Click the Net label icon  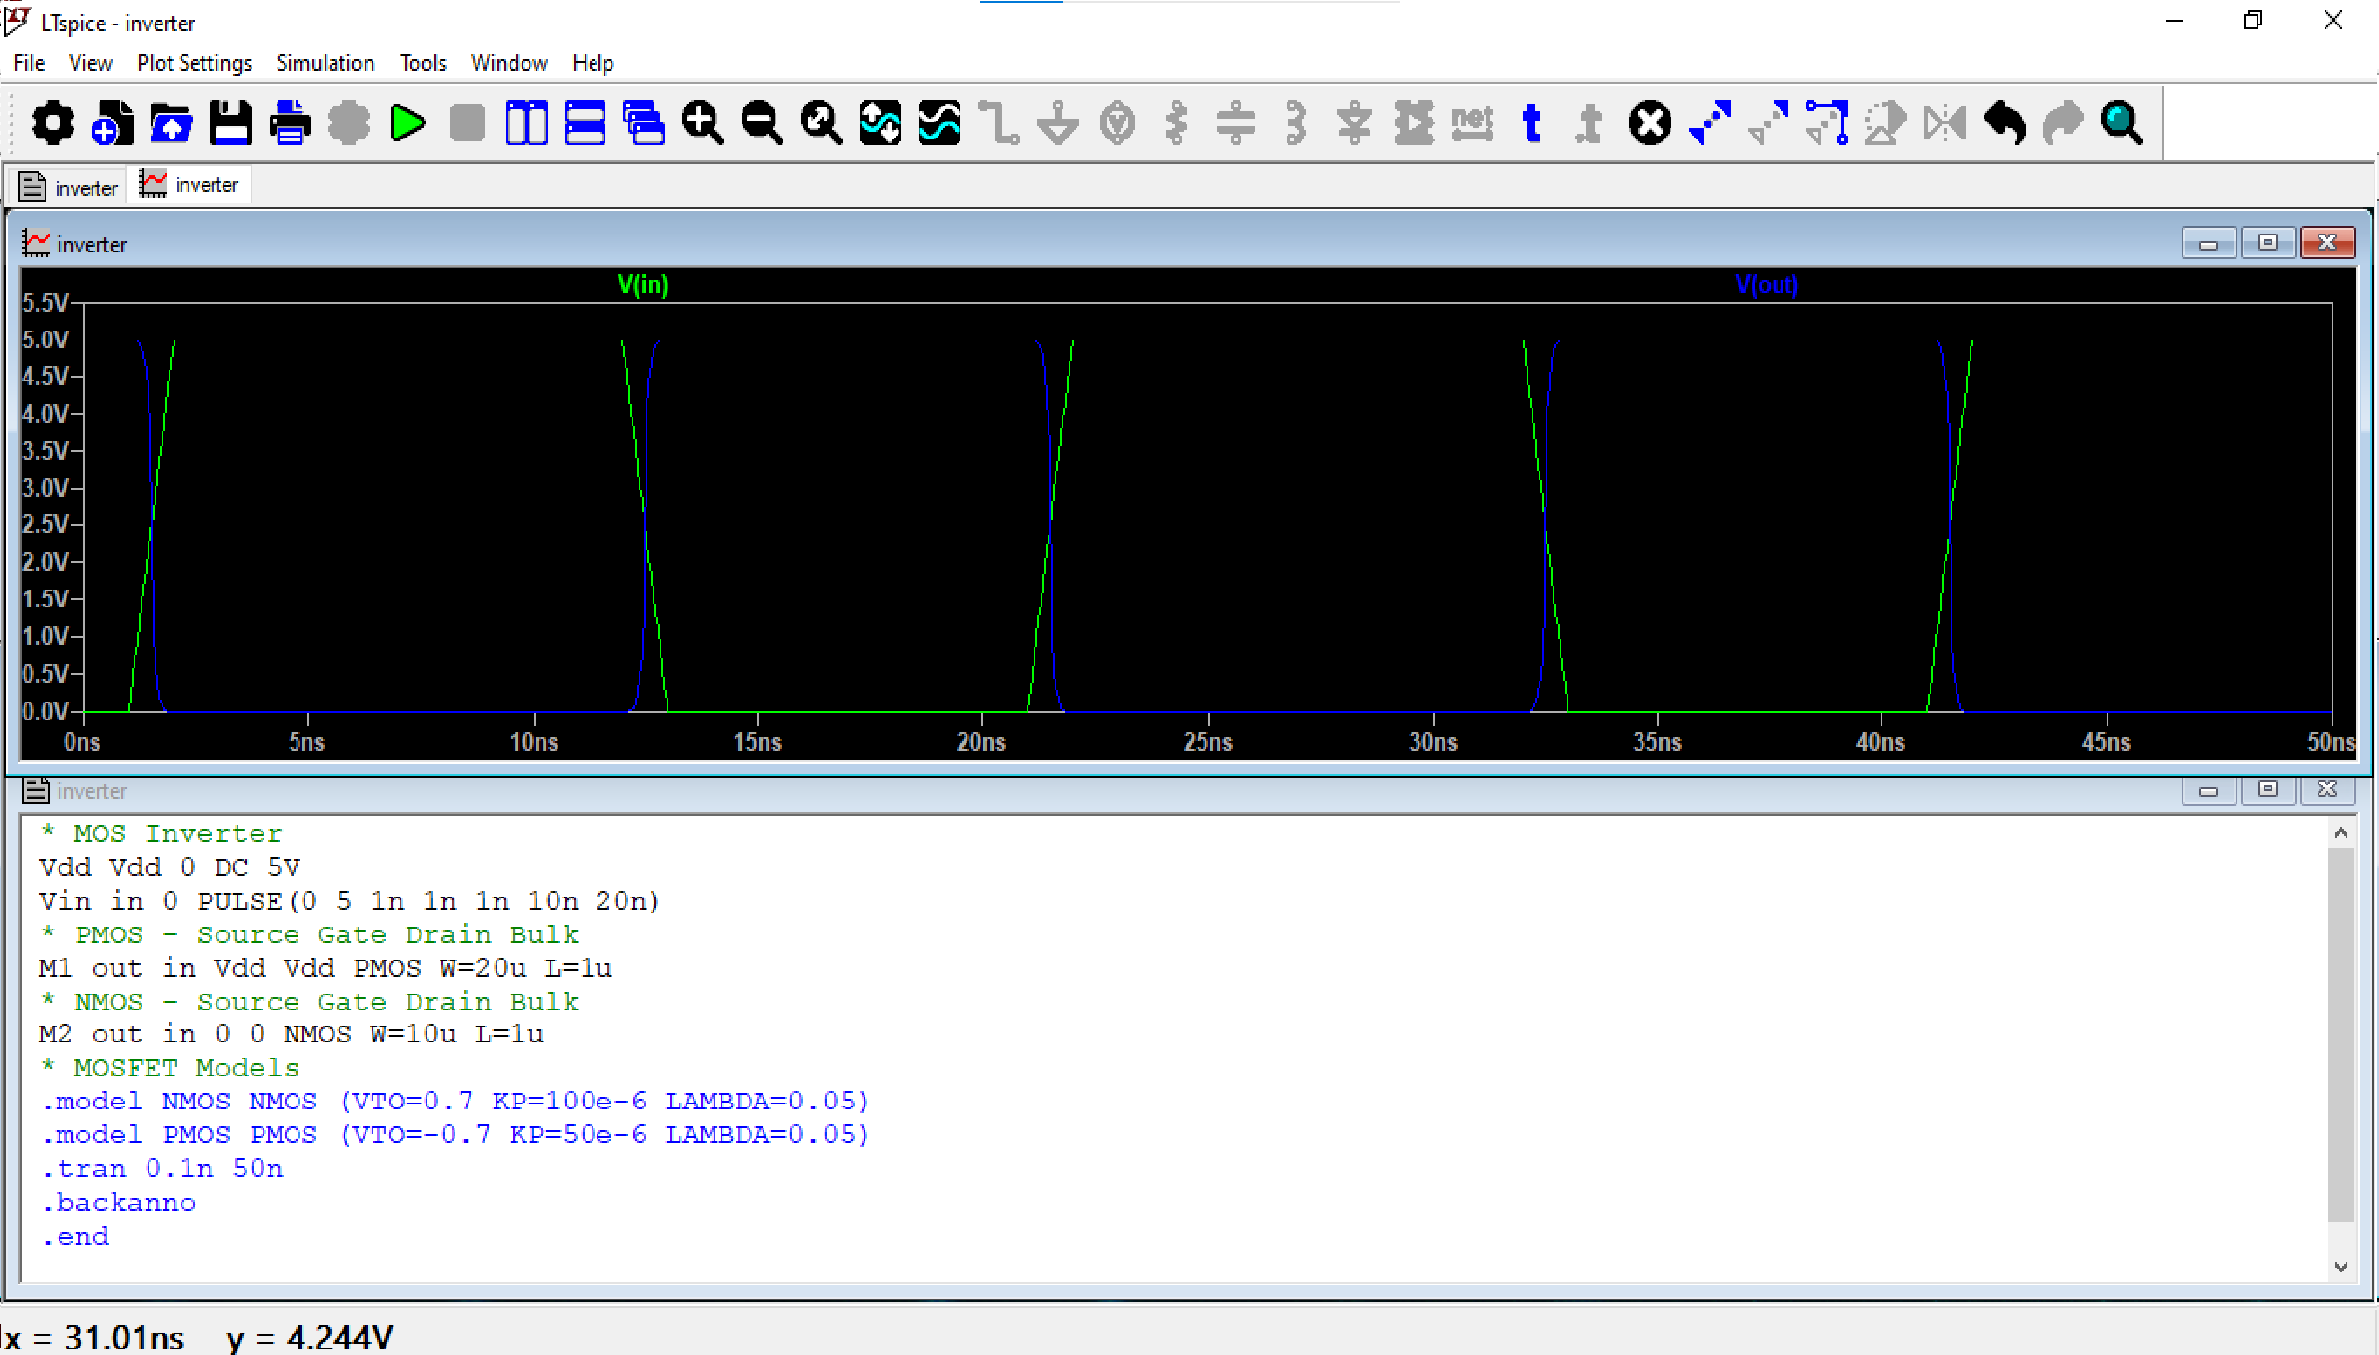click(x=1473, y=123)
